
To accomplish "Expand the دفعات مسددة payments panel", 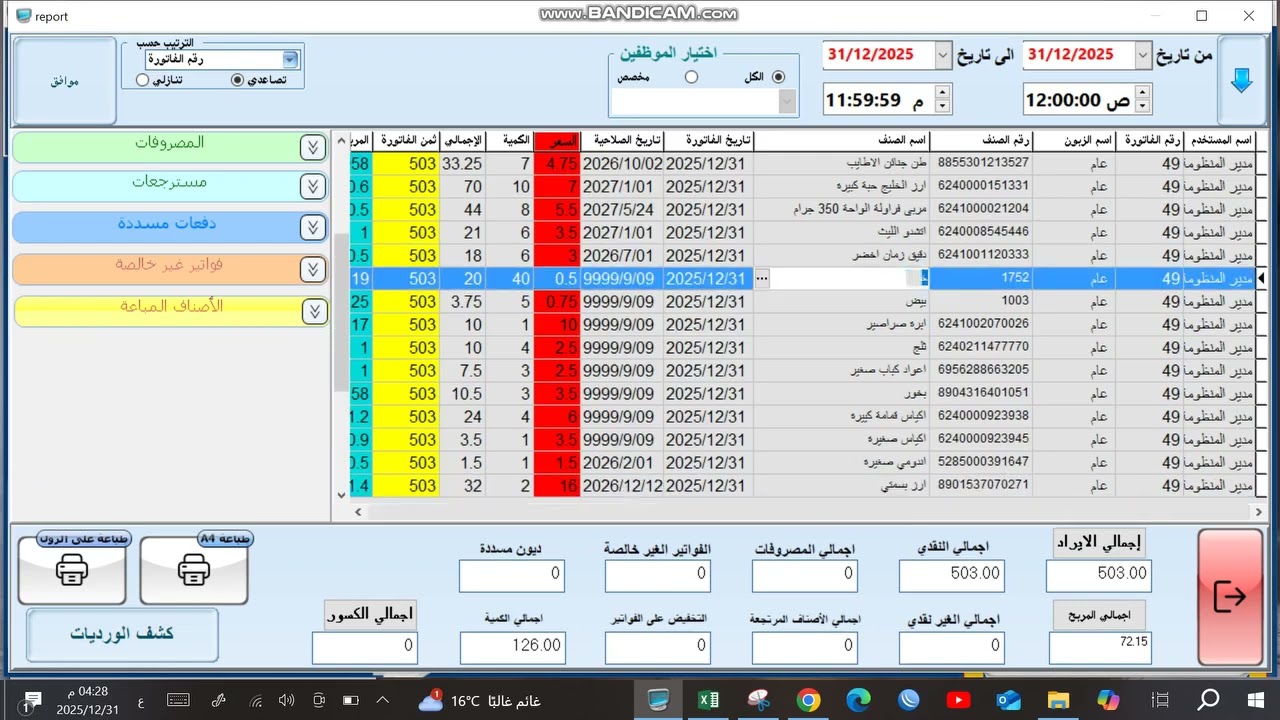I will [x=313, y=228].
